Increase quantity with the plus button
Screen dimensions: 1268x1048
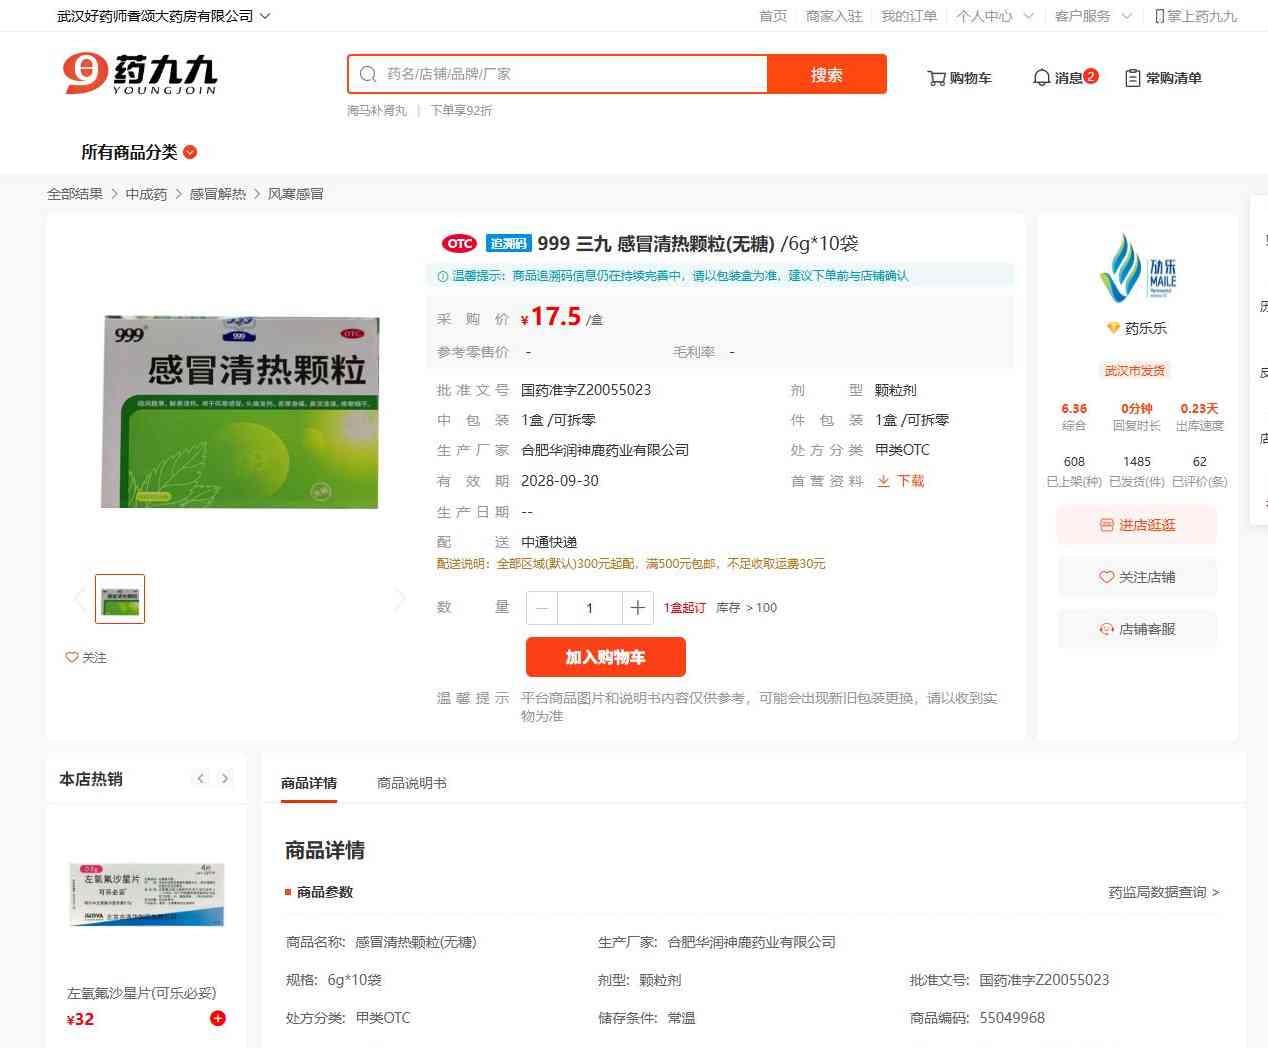click(x=637, y=608)
